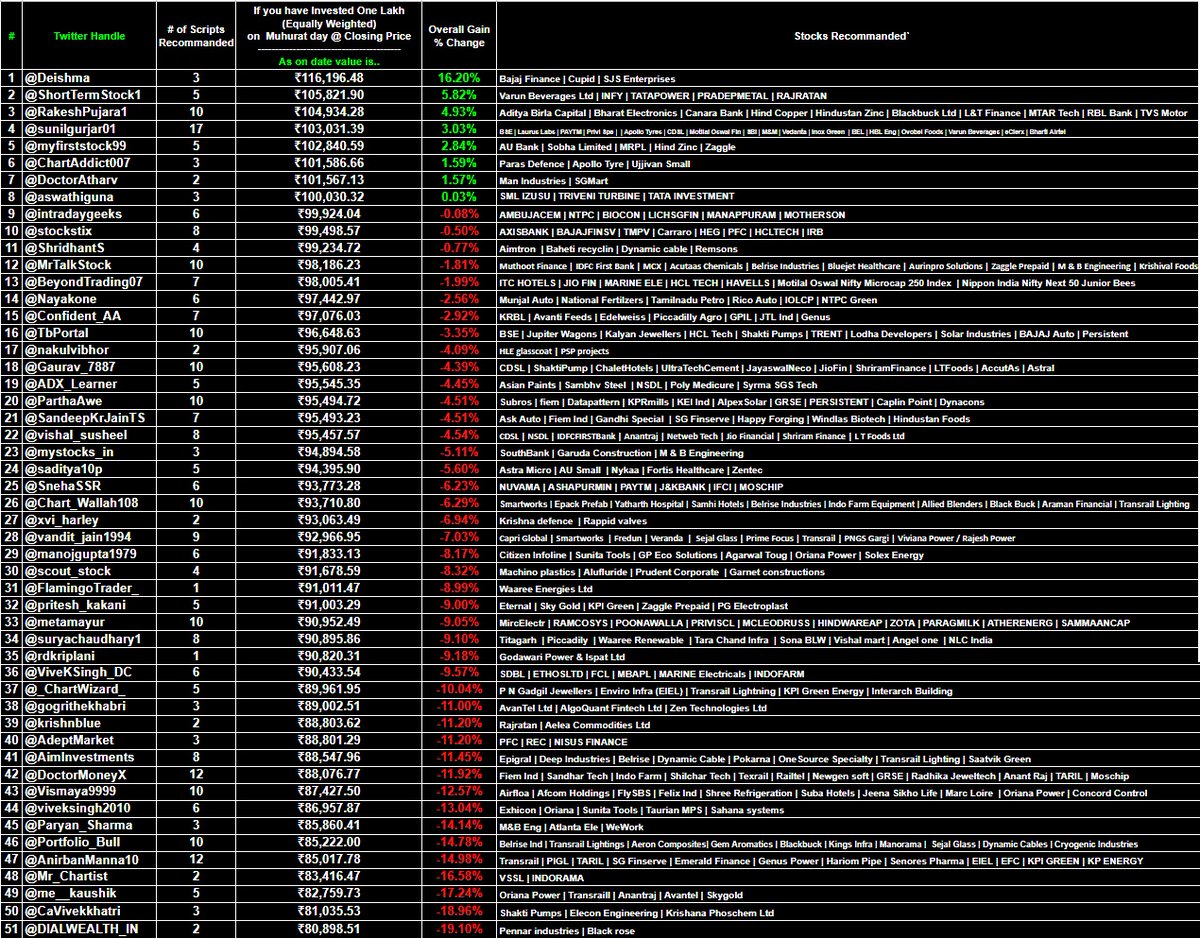The width and height of the screenshot is (1200, 938).
Task: Select the -19.10% change cell
Action: pos(459,929)
